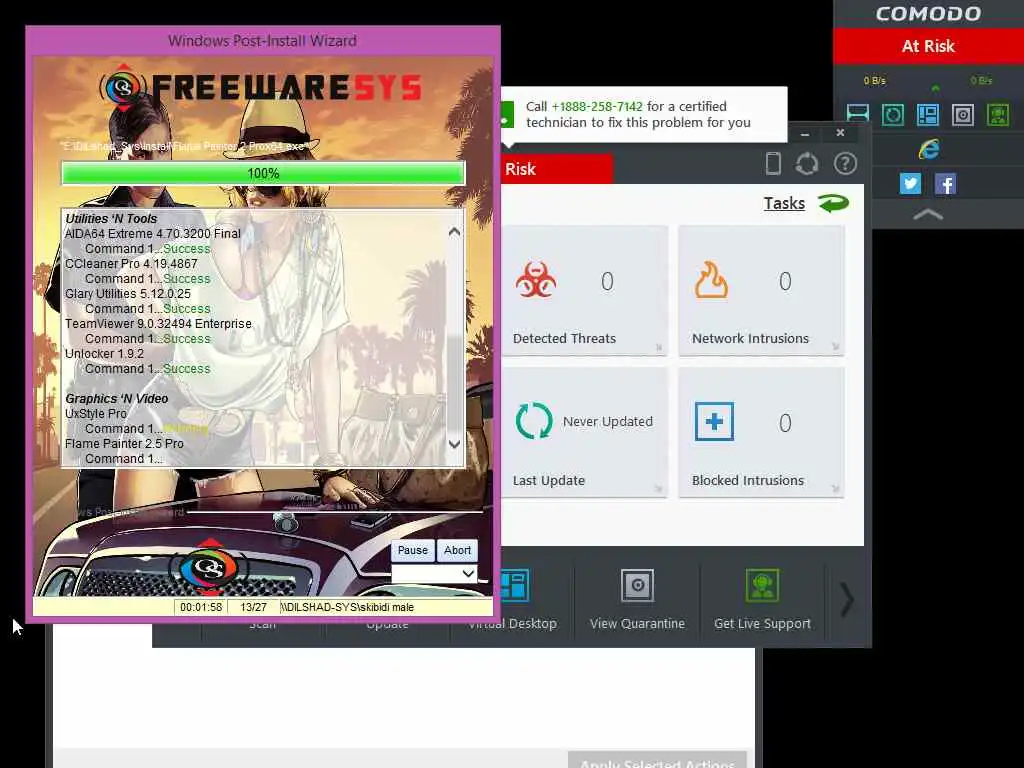The width and height of the screenshot is (1024, 768).
Task: Select Unlocker 1.9.2 entry
Action: pos(104,354)
